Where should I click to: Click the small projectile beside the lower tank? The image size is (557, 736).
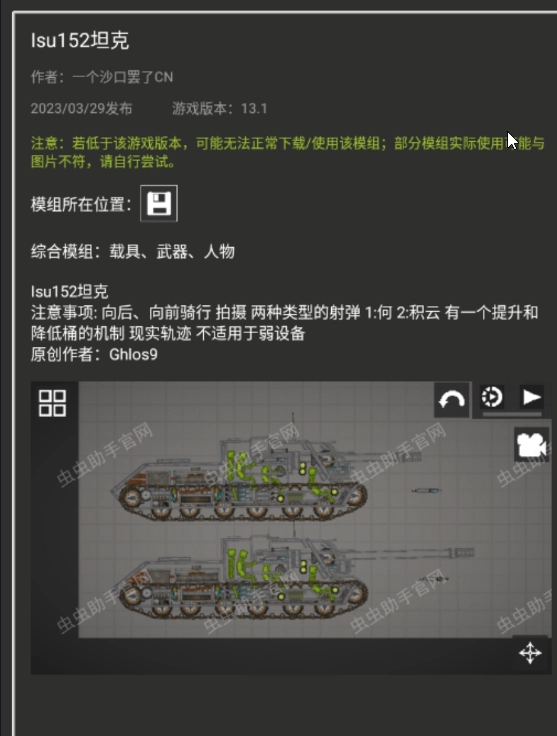[x=435, y=579]
